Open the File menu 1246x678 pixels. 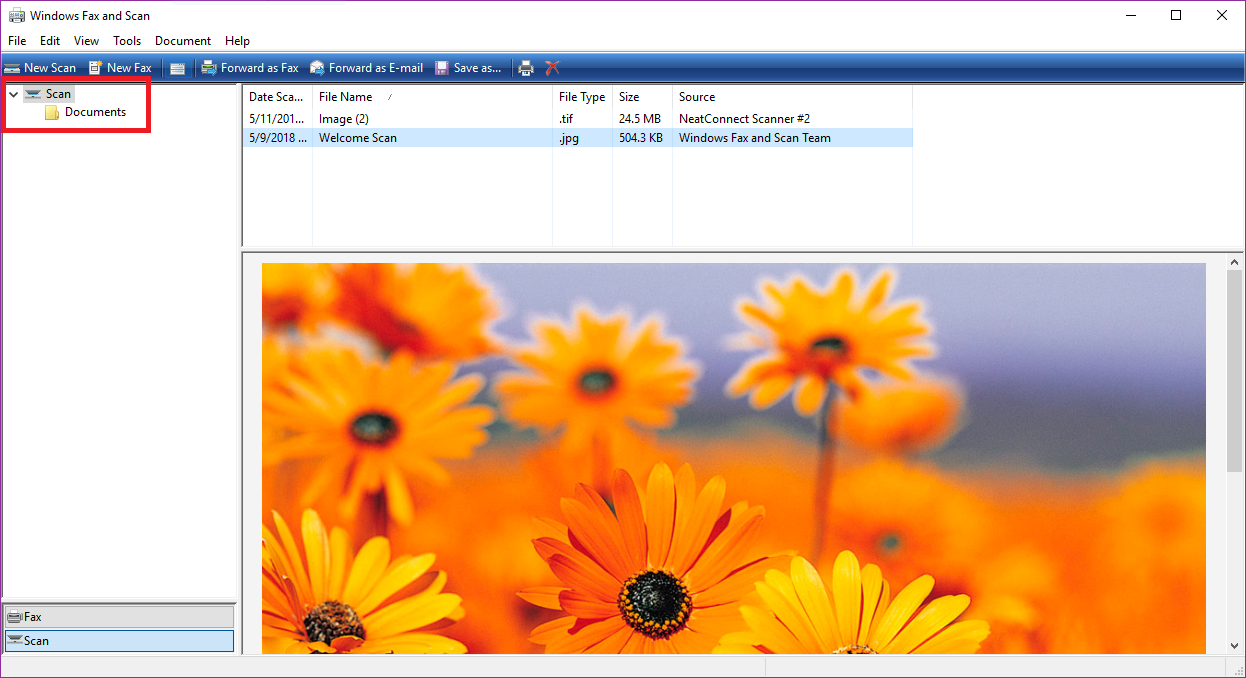pyautogui.click(x=17, y=41)
